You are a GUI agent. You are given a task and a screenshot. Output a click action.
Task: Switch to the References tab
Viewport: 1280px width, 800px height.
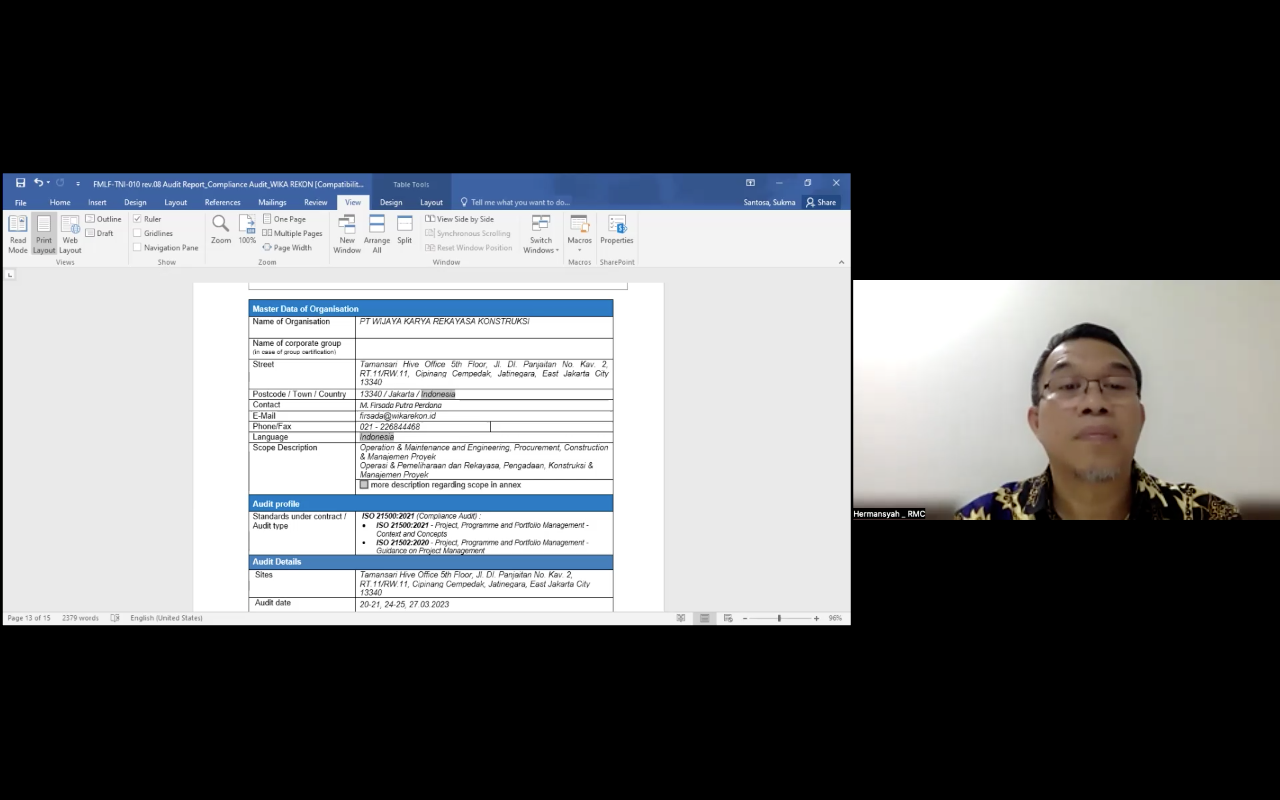[222, 202]
